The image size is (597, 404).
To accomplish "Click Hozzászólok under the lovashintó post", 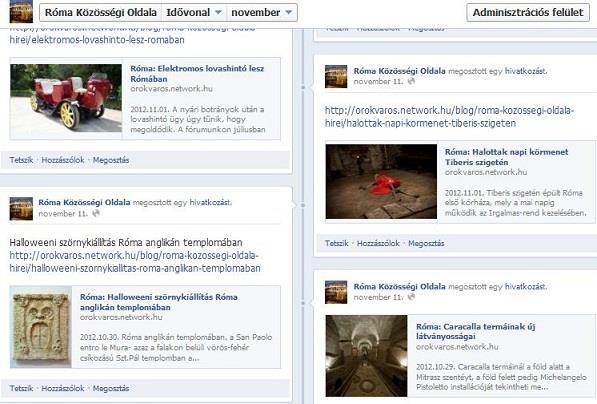I will click(x=63, y=160).
